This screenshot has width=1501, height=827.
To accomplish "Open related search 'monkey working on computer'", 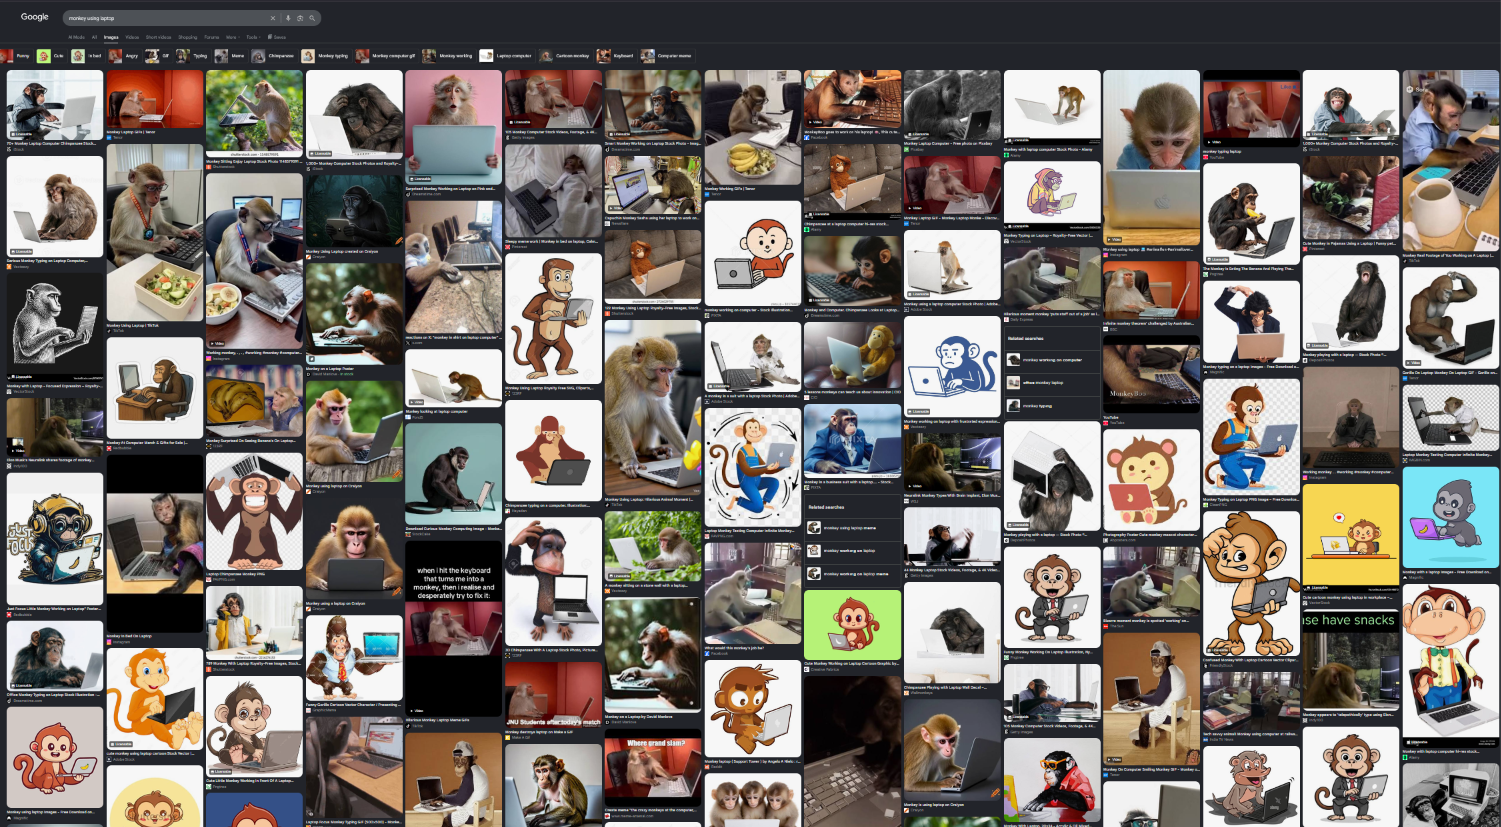I will pos(1051,360).
